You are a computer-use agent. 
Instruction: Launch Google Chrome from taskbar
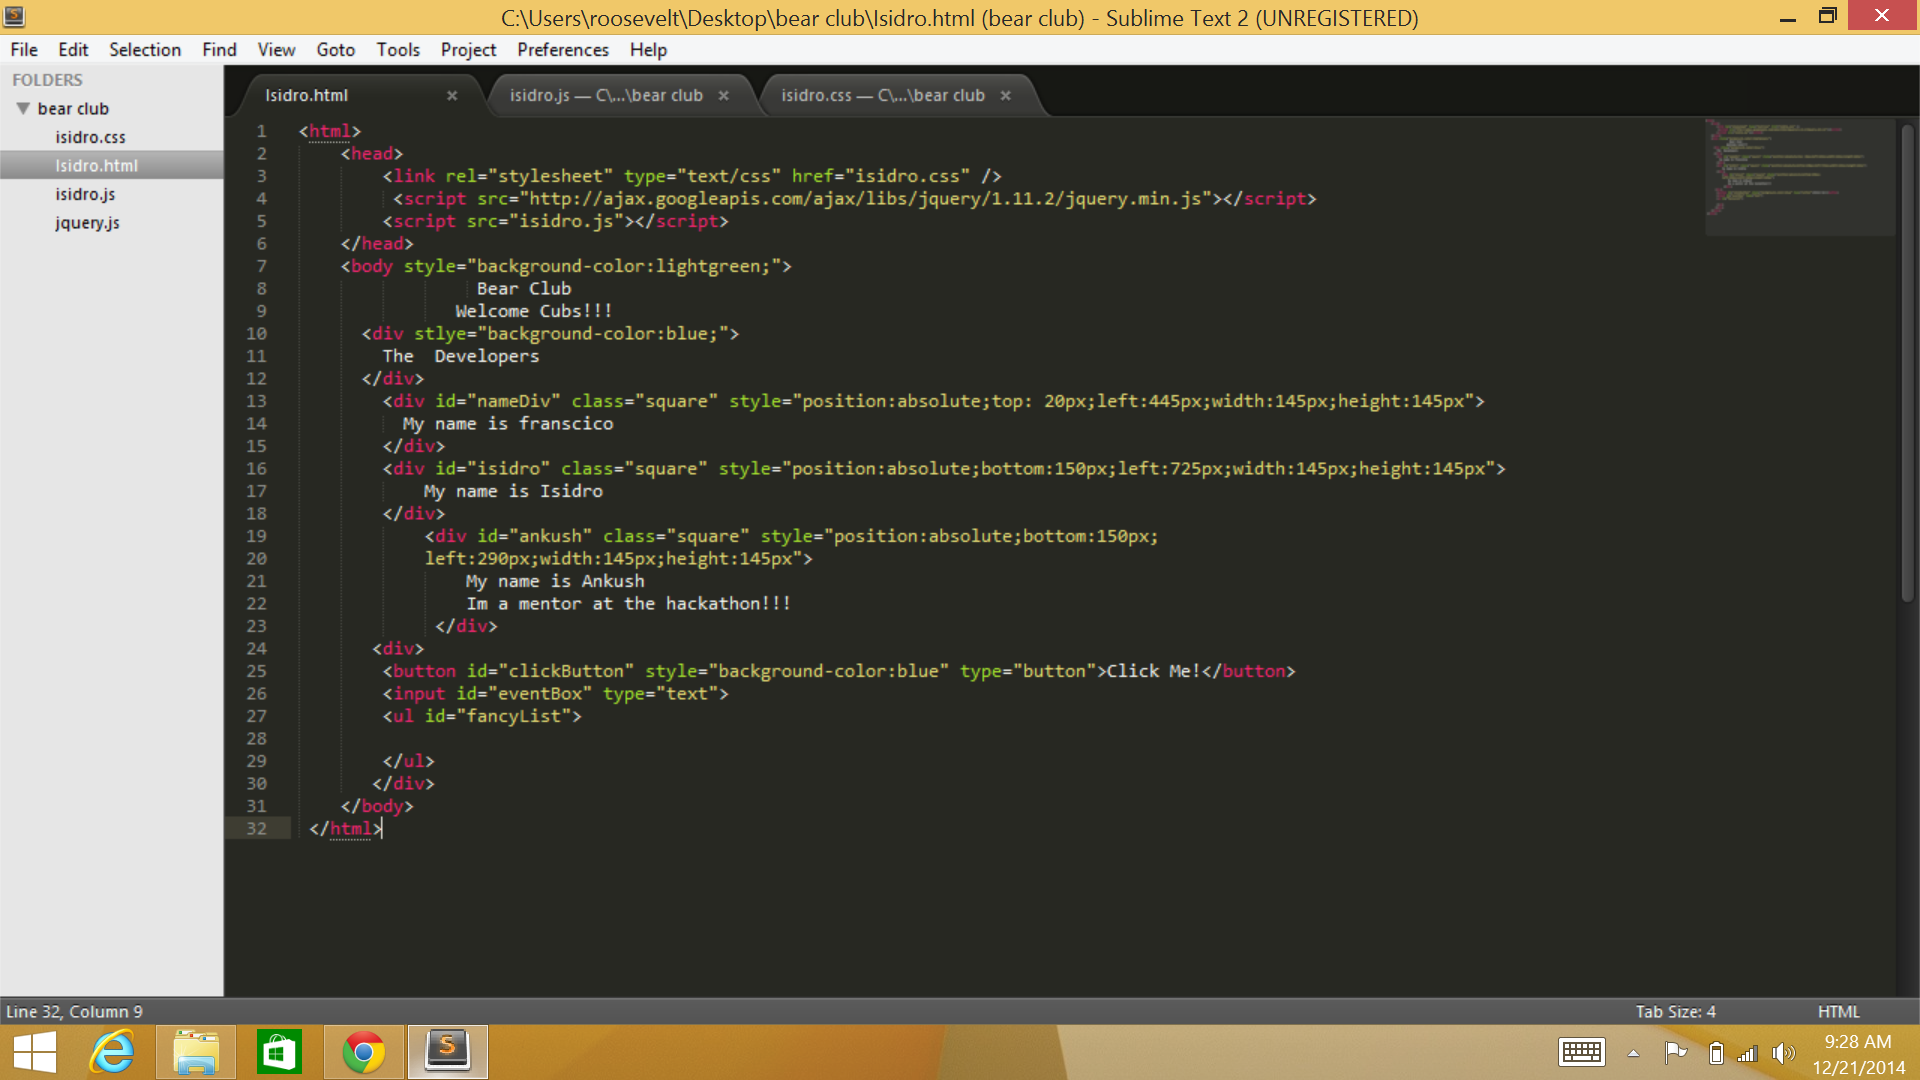[364, 1052]
